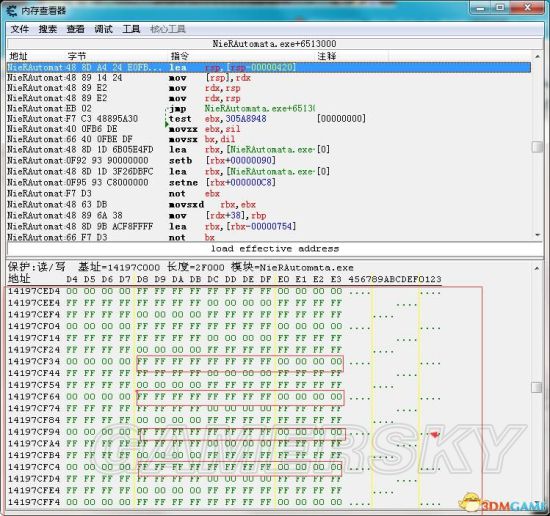The height and width of the screenshot is (516, 550).
Task: Open the 文件 menu
Action: pyautogui.click(x=20, y=29)
